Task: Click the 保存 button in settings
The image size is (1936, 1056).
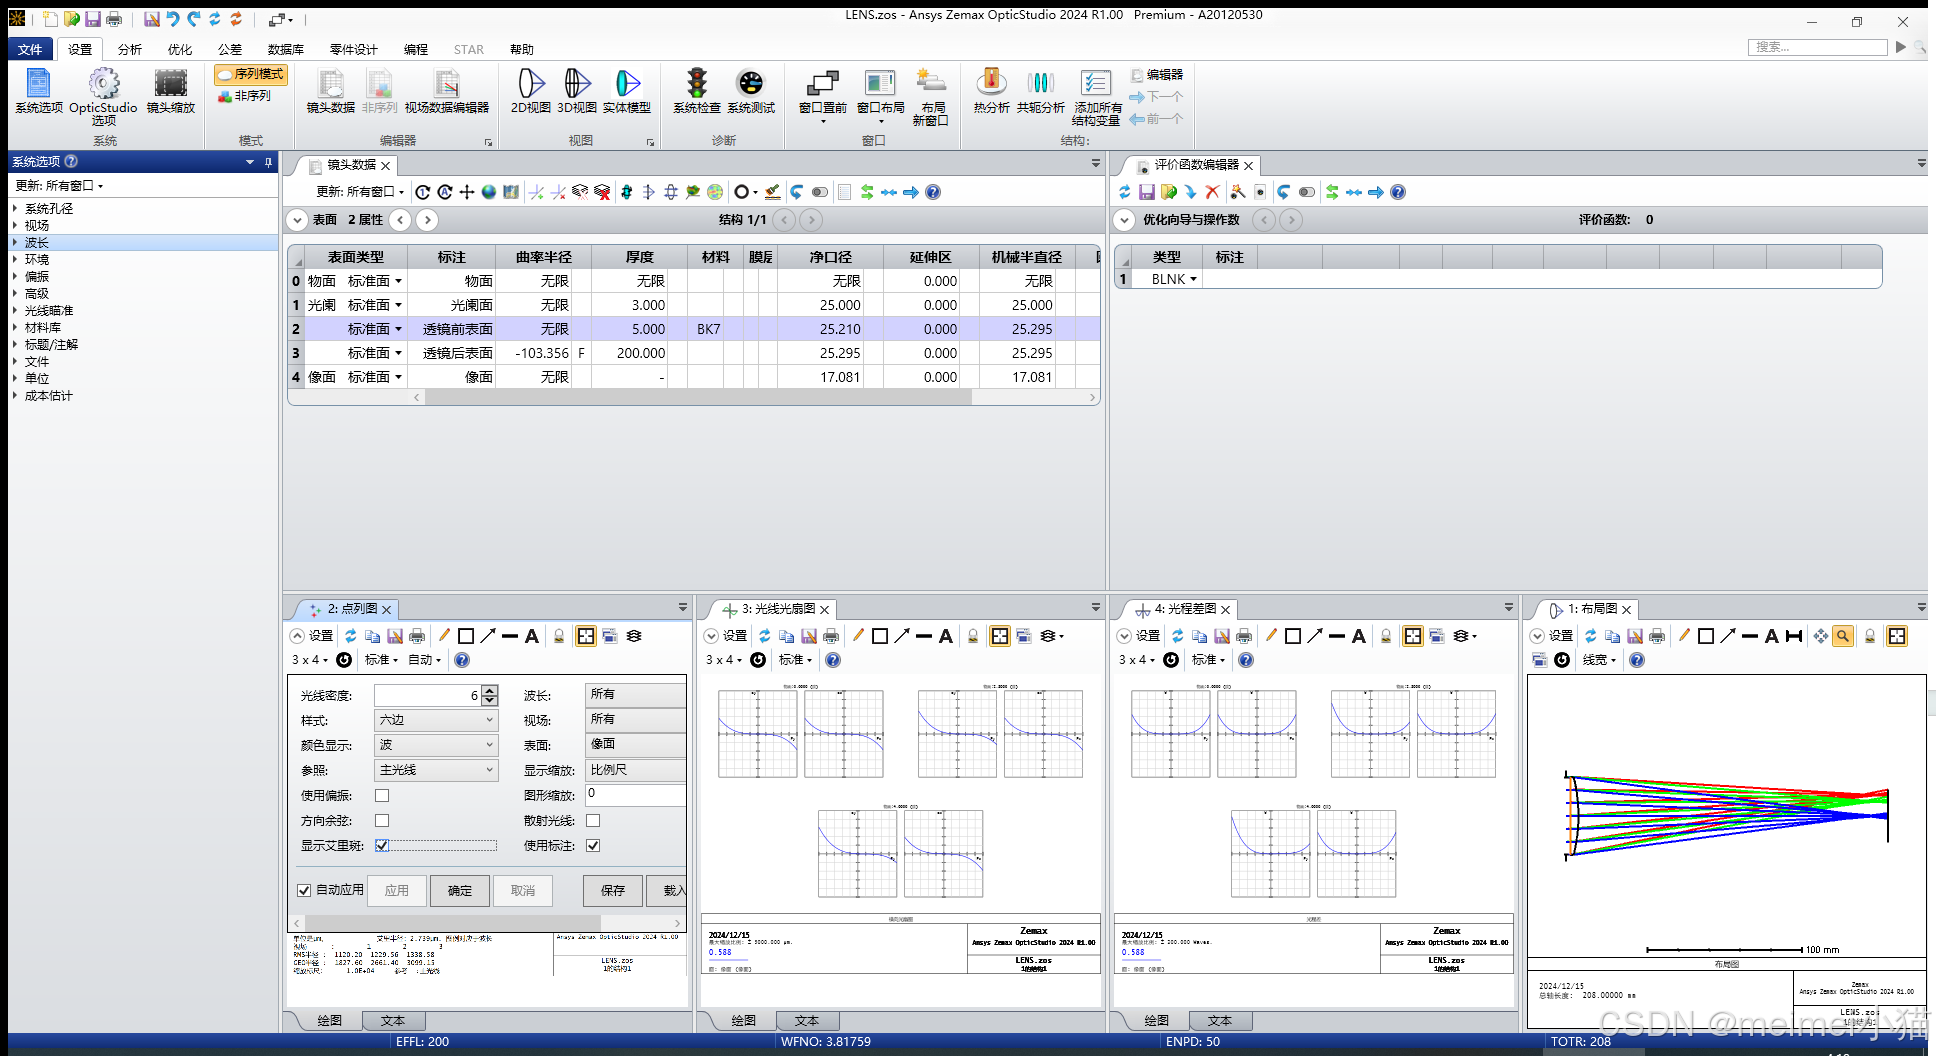Action: pyautogui.click(x=612, y=890)
